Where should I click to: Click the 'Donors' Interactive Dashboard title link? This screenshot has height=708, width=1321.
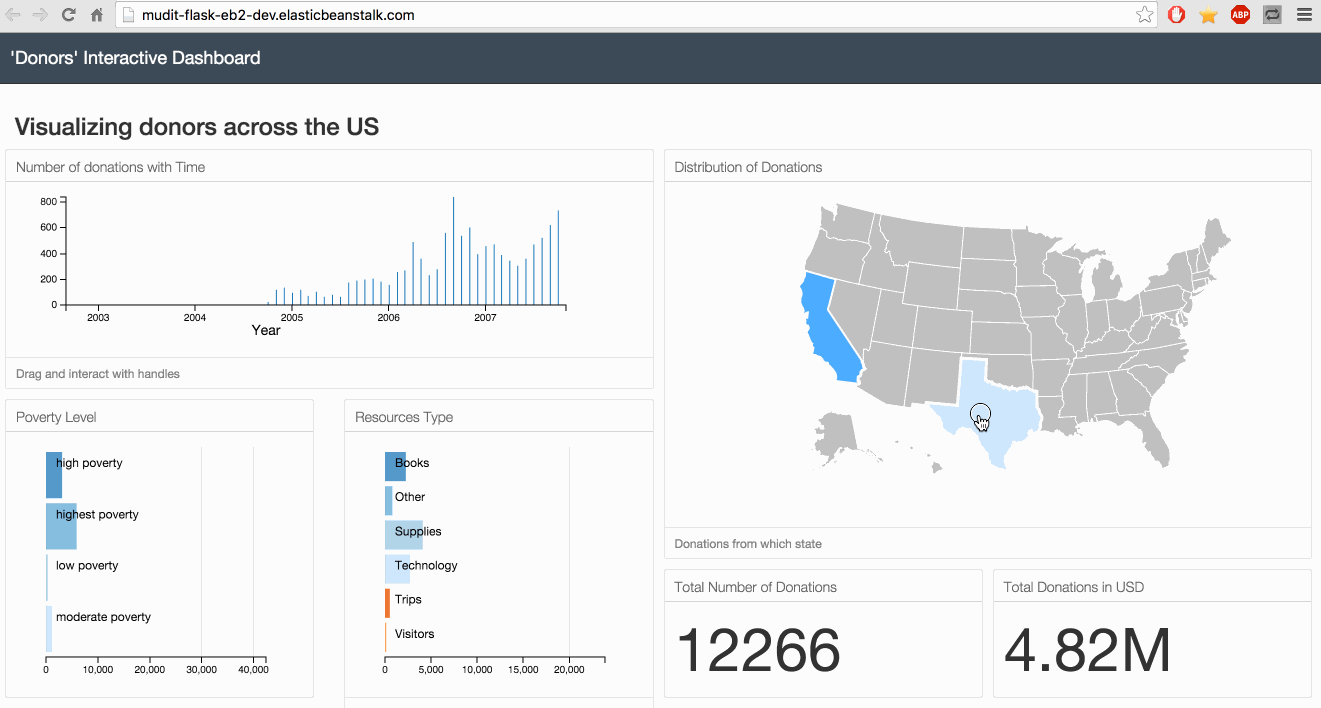point(135,58)
